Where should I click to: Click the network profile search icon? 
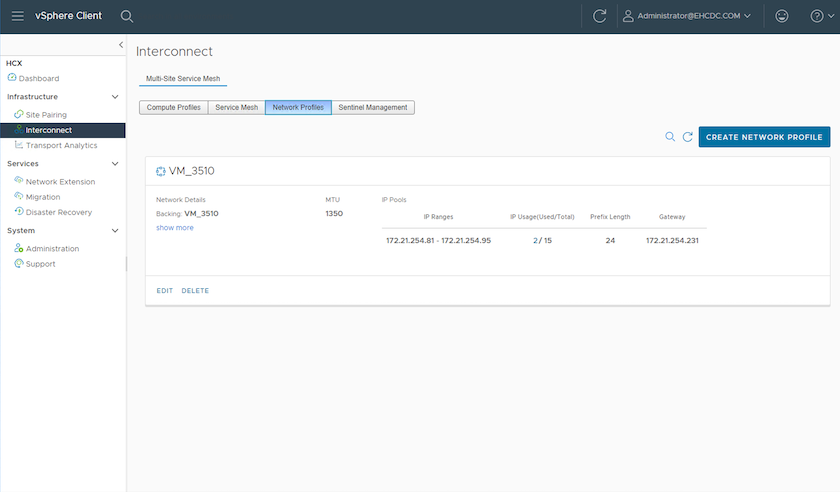(x=670, y=137)
